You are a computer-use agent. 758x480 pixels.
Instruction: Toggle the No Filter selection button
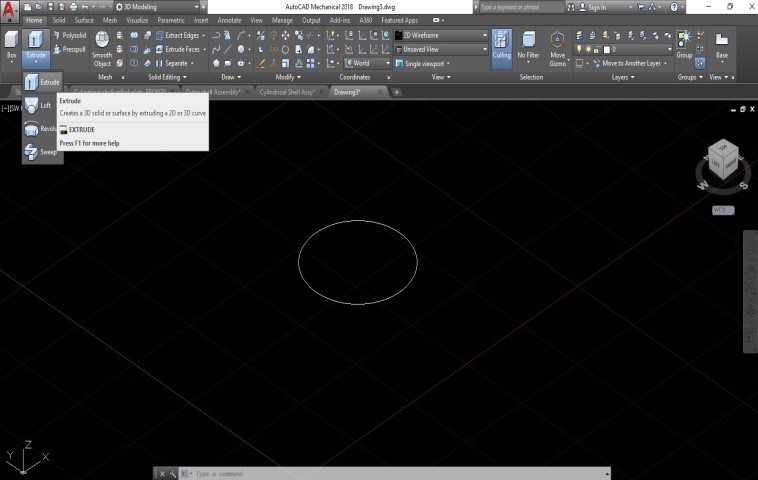[528, 44]
